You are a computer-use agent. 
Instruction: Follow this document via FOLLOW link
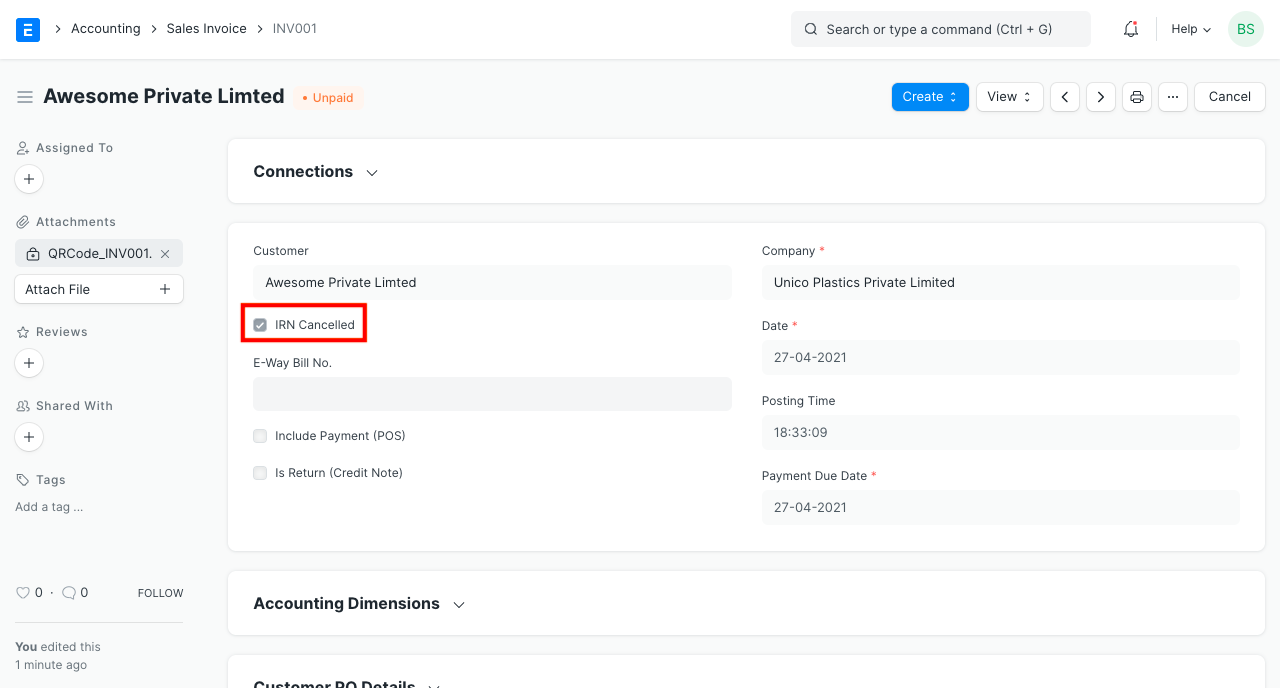[x=160, y=592]
